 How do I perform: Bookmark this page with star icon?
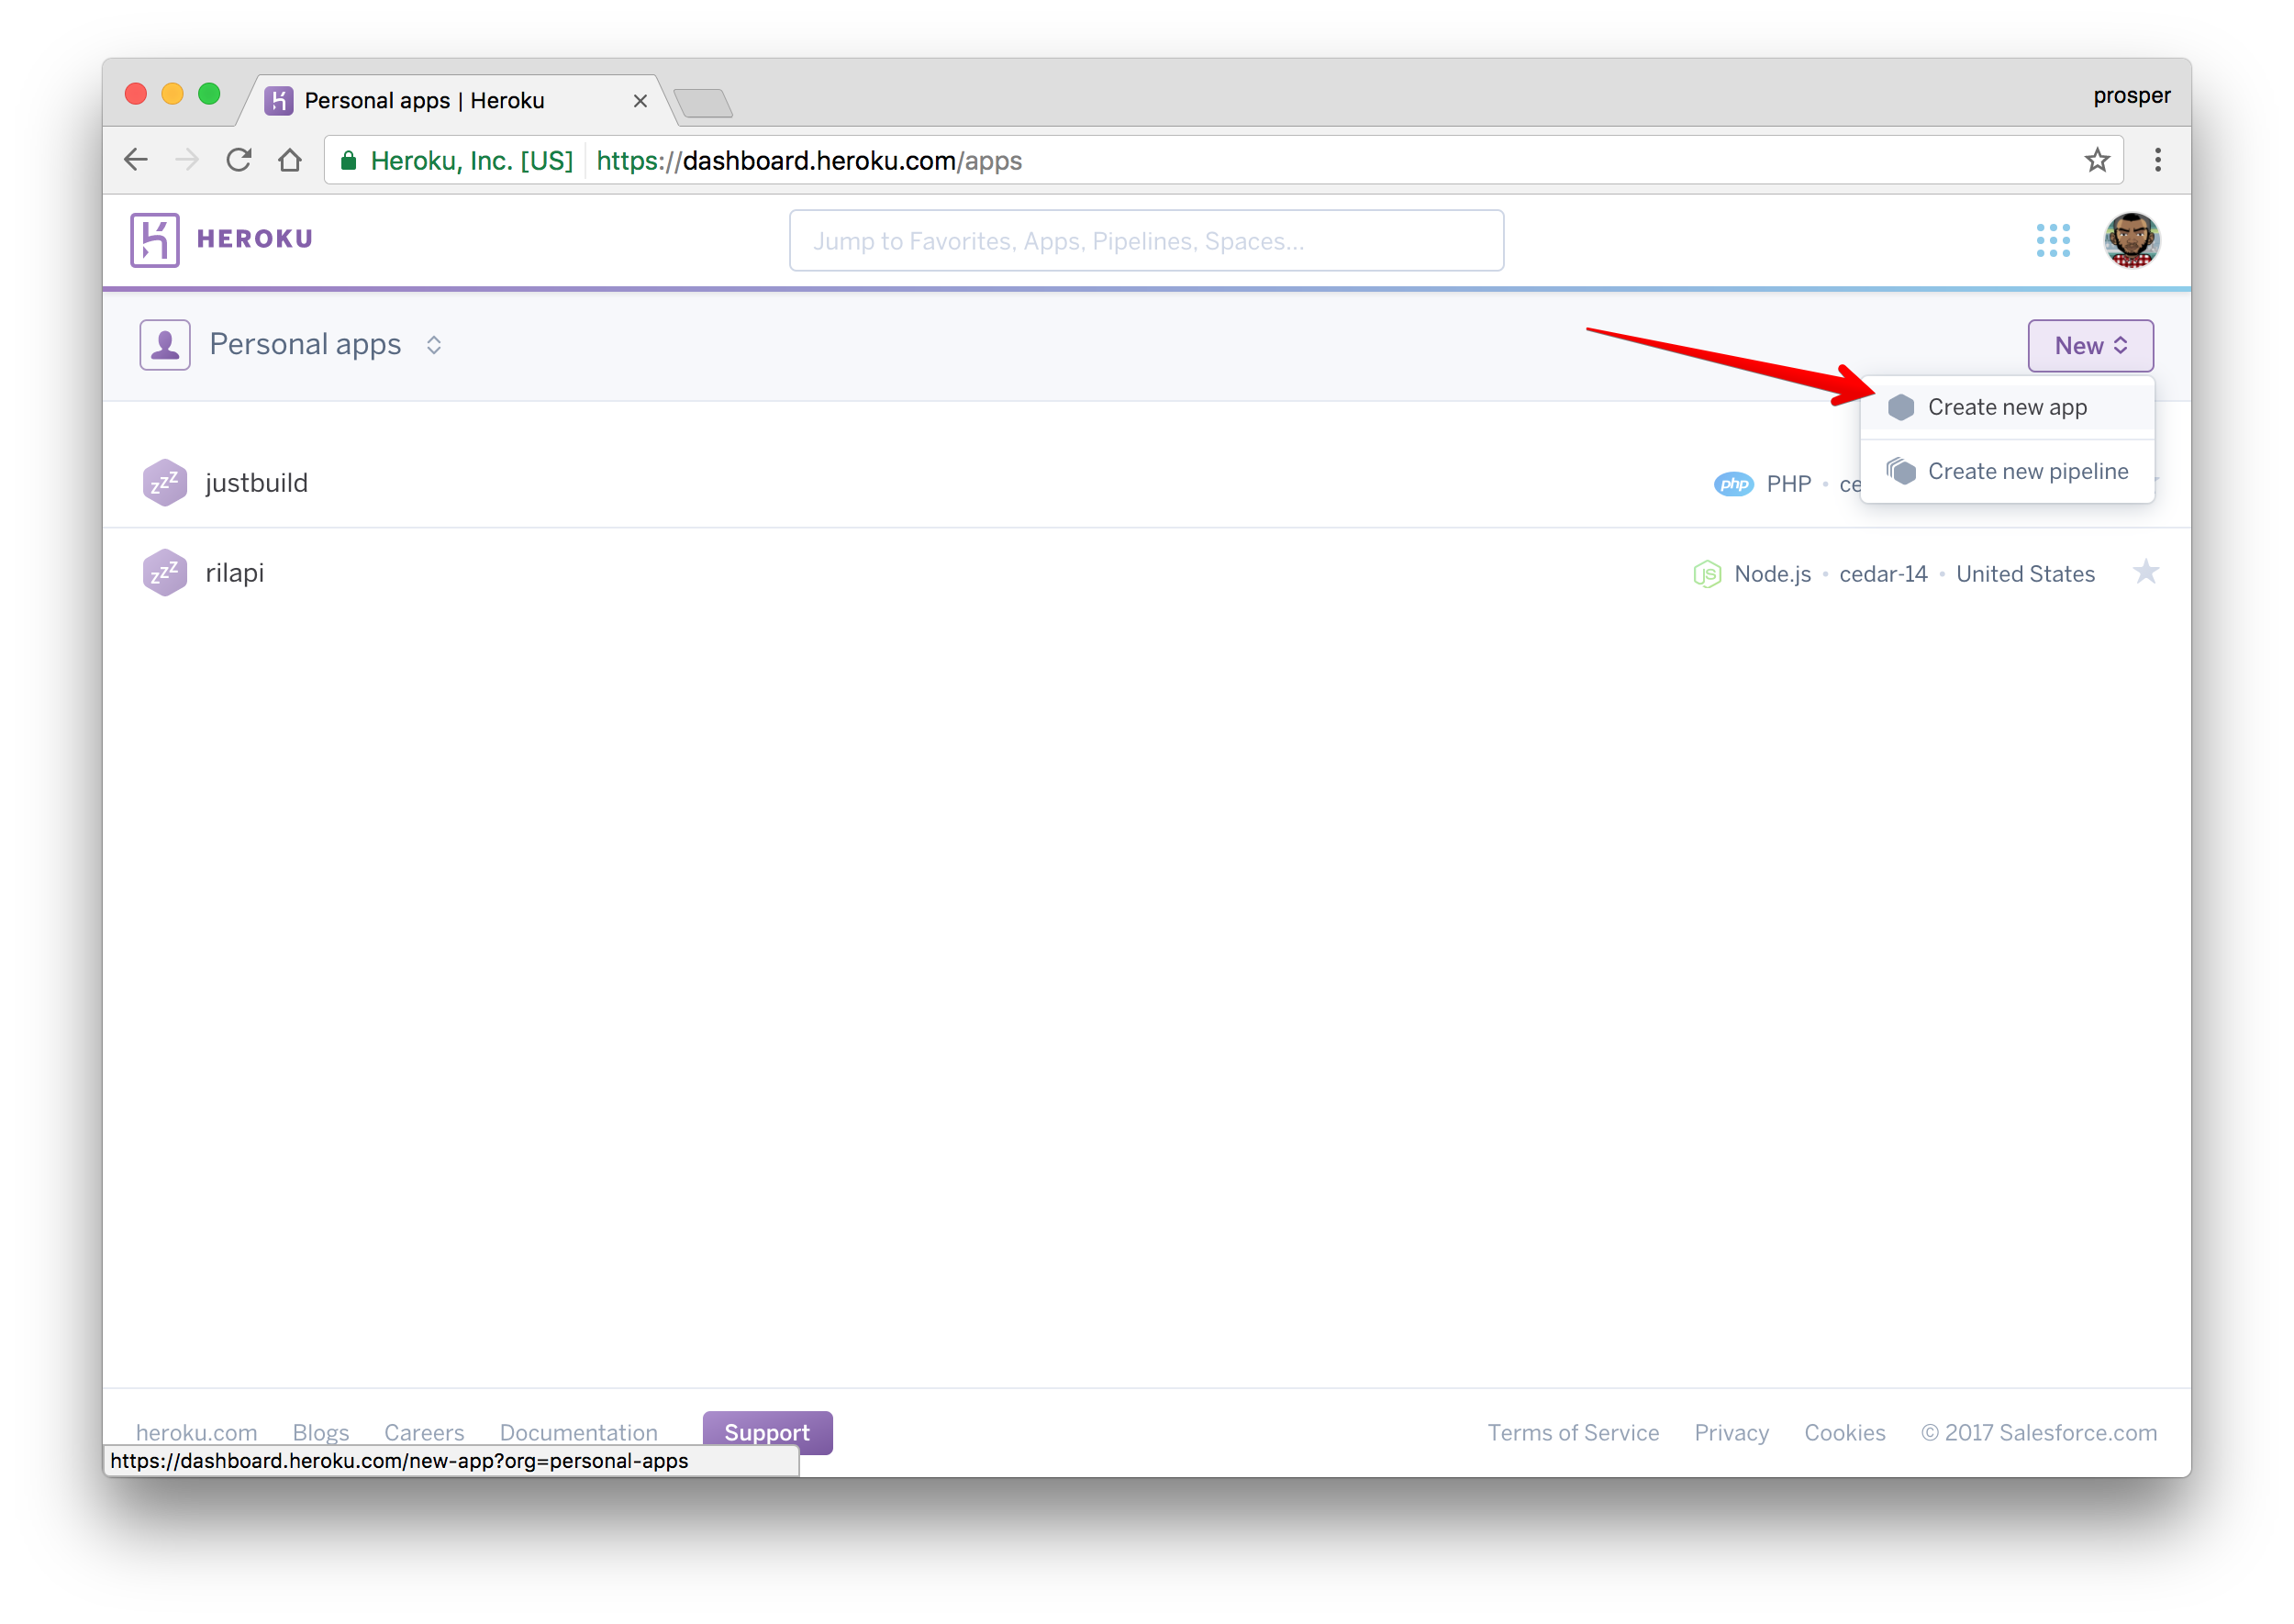2097,160
